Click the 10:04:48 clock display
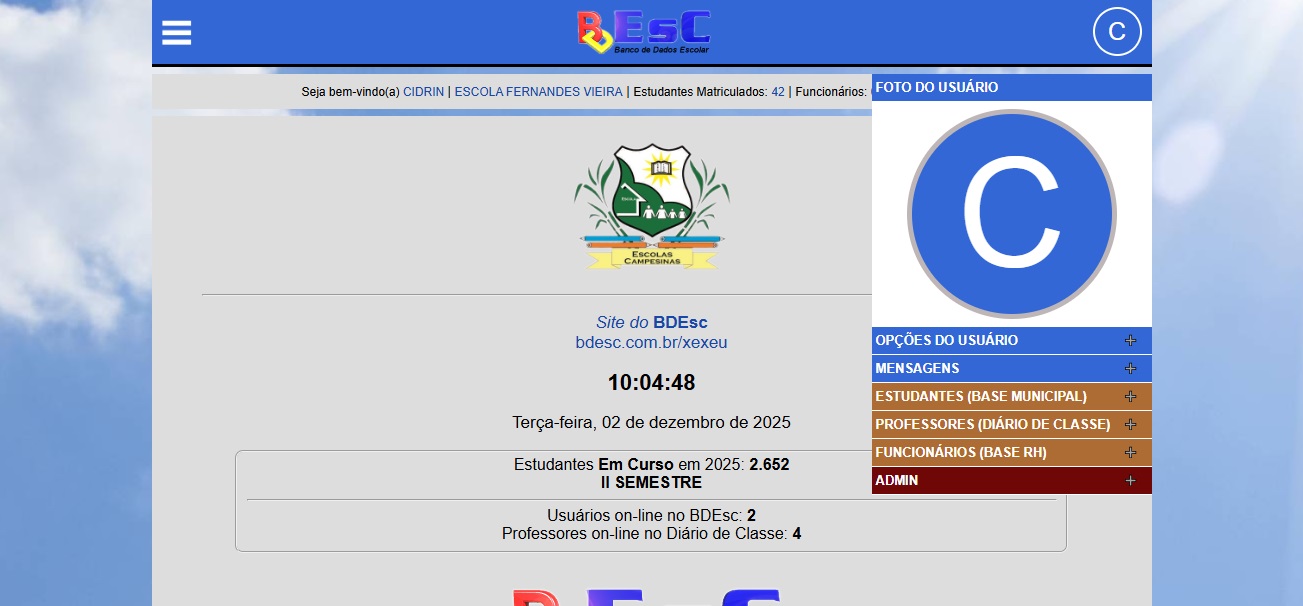This screenshot has width=1303, height=606. pyautogui.click(x=651, y=383)
